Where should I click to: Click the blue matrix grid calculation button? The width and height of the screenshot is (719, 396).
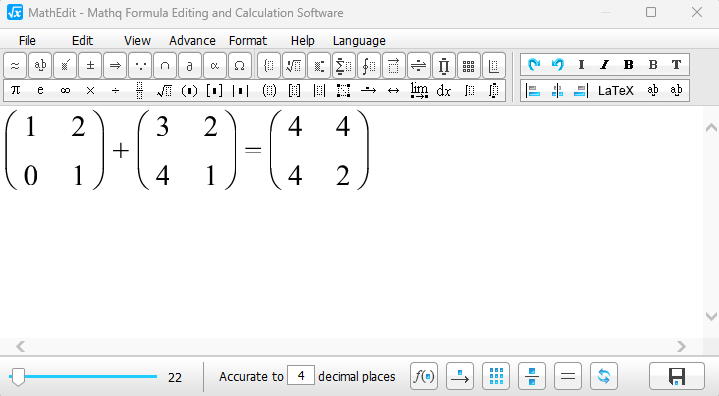coord(496,376)
